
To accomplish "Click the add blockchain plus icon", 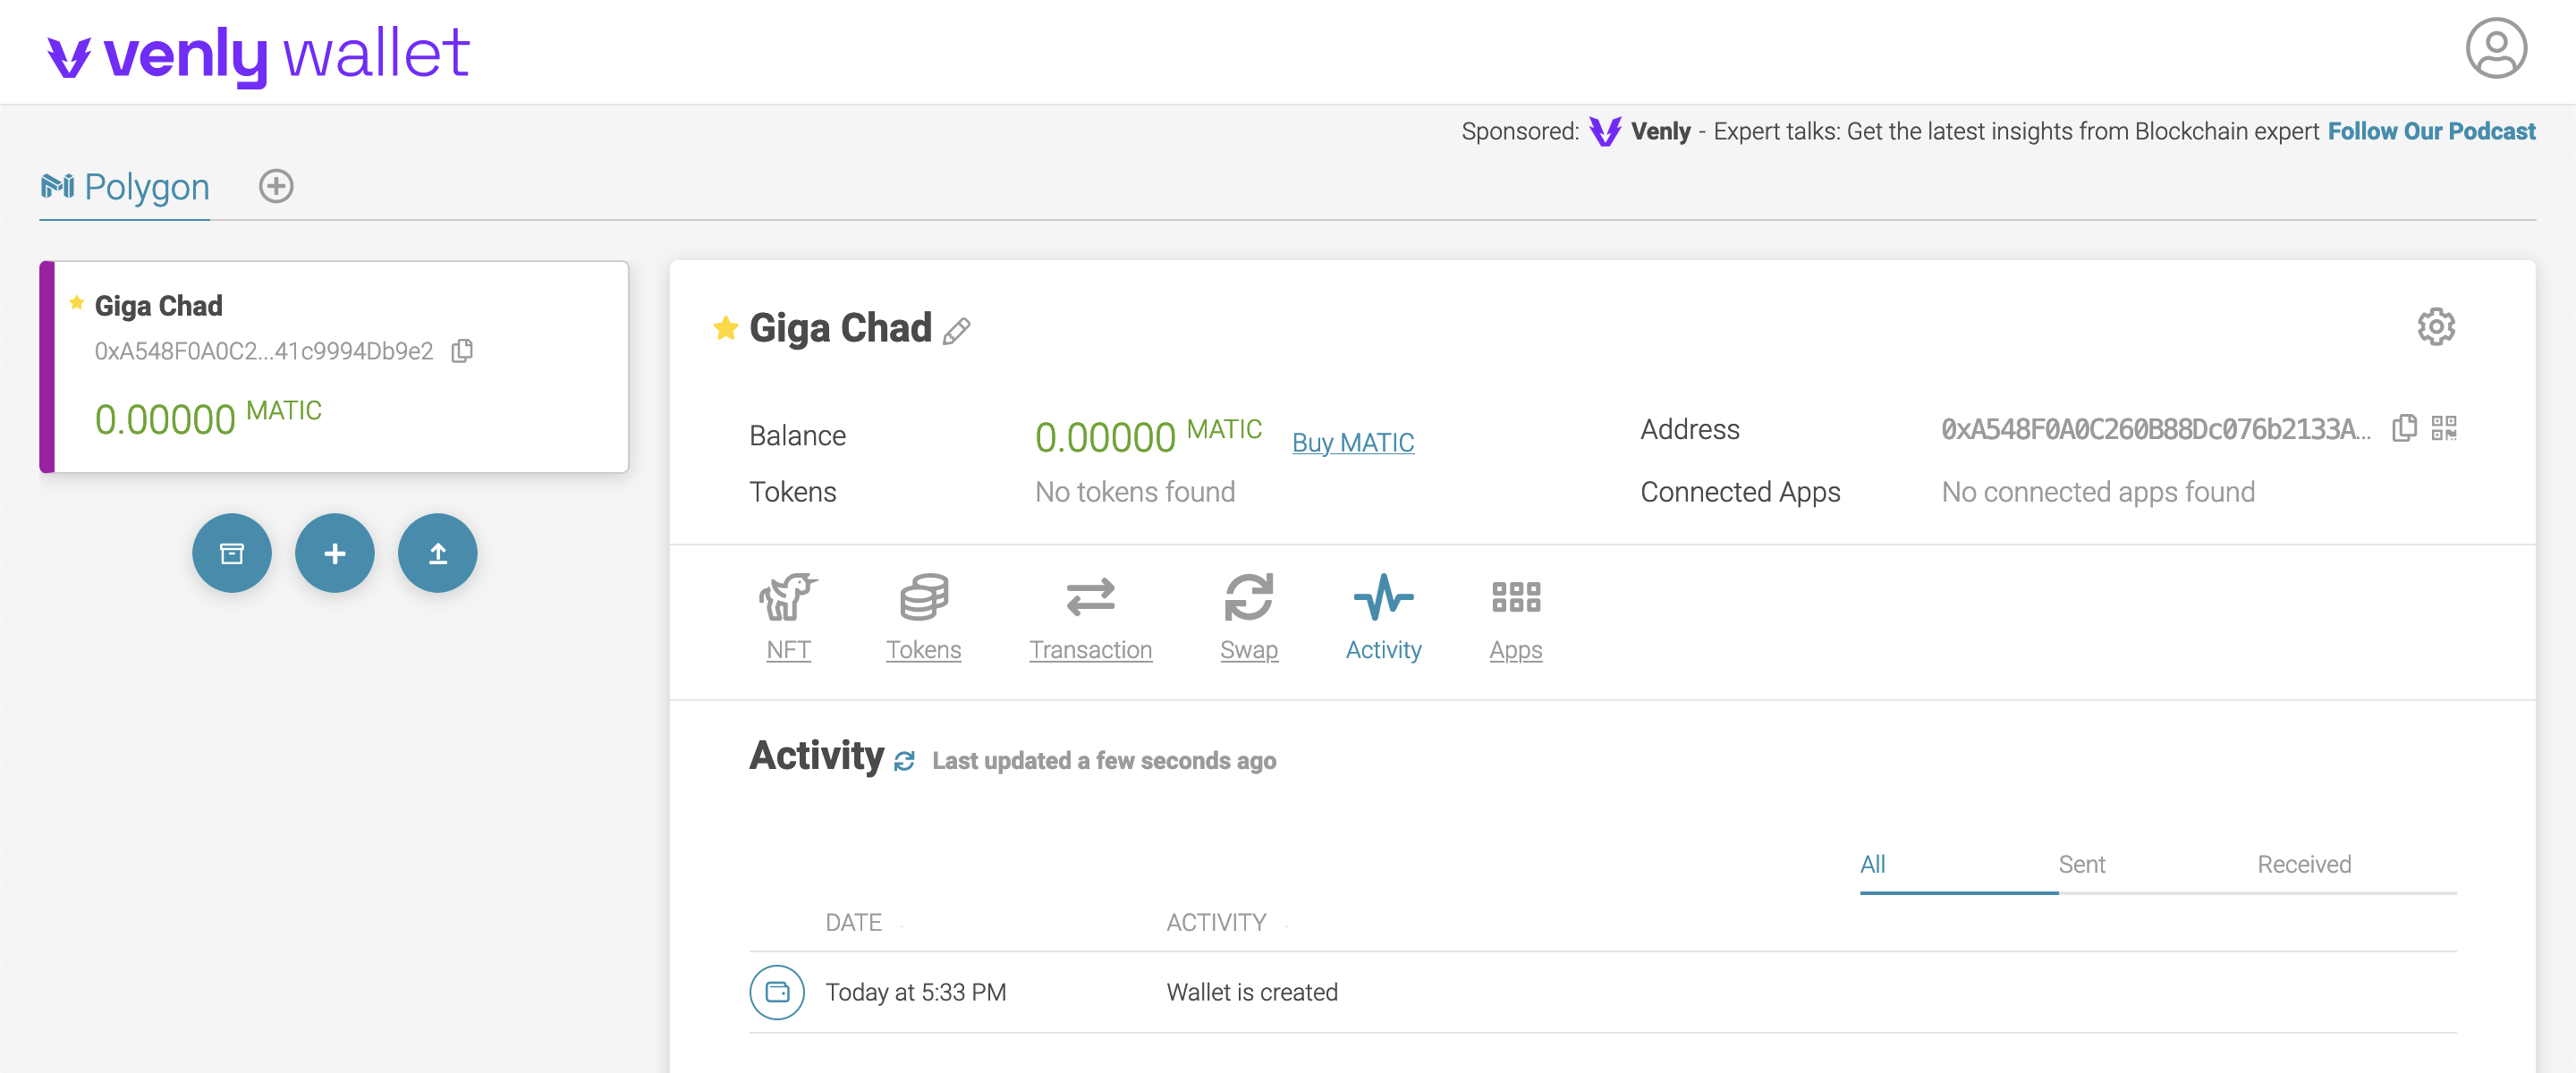I will (x=276, y=186).
